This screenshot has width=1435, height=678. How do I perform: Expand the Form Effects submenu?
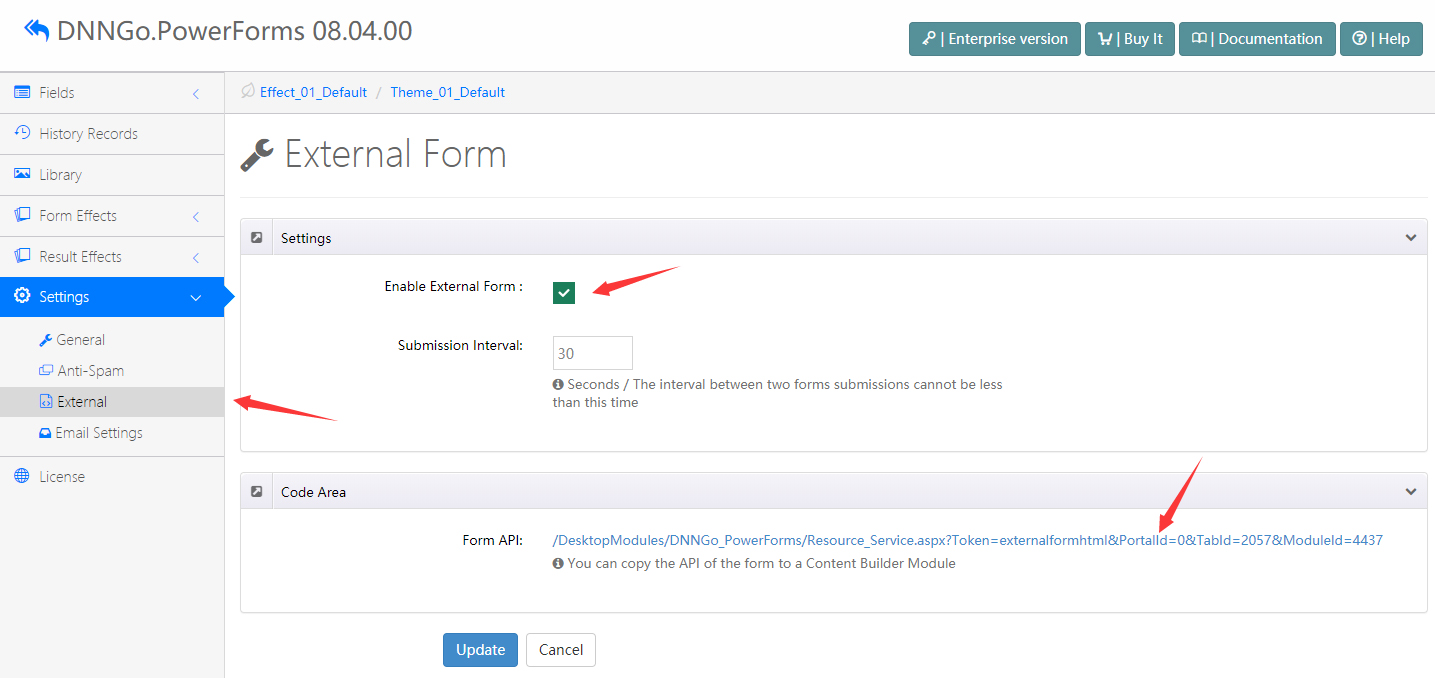(x=196, y=215)
